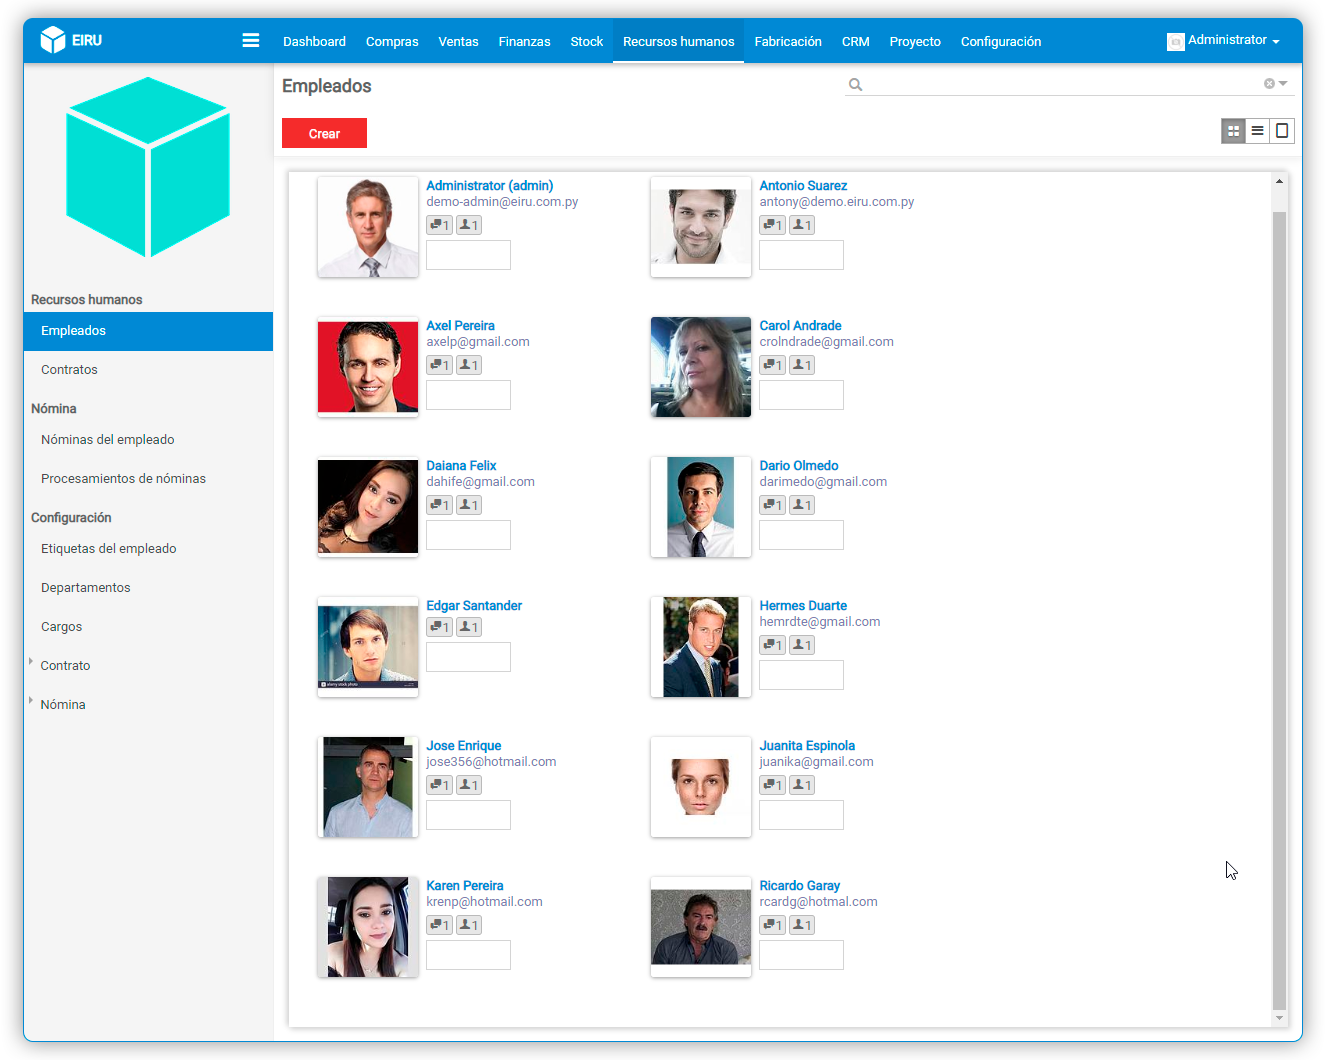Switch to list view
Image resolution: width=1326 pixels, height=1060 pixels.
coord(1258,131)
